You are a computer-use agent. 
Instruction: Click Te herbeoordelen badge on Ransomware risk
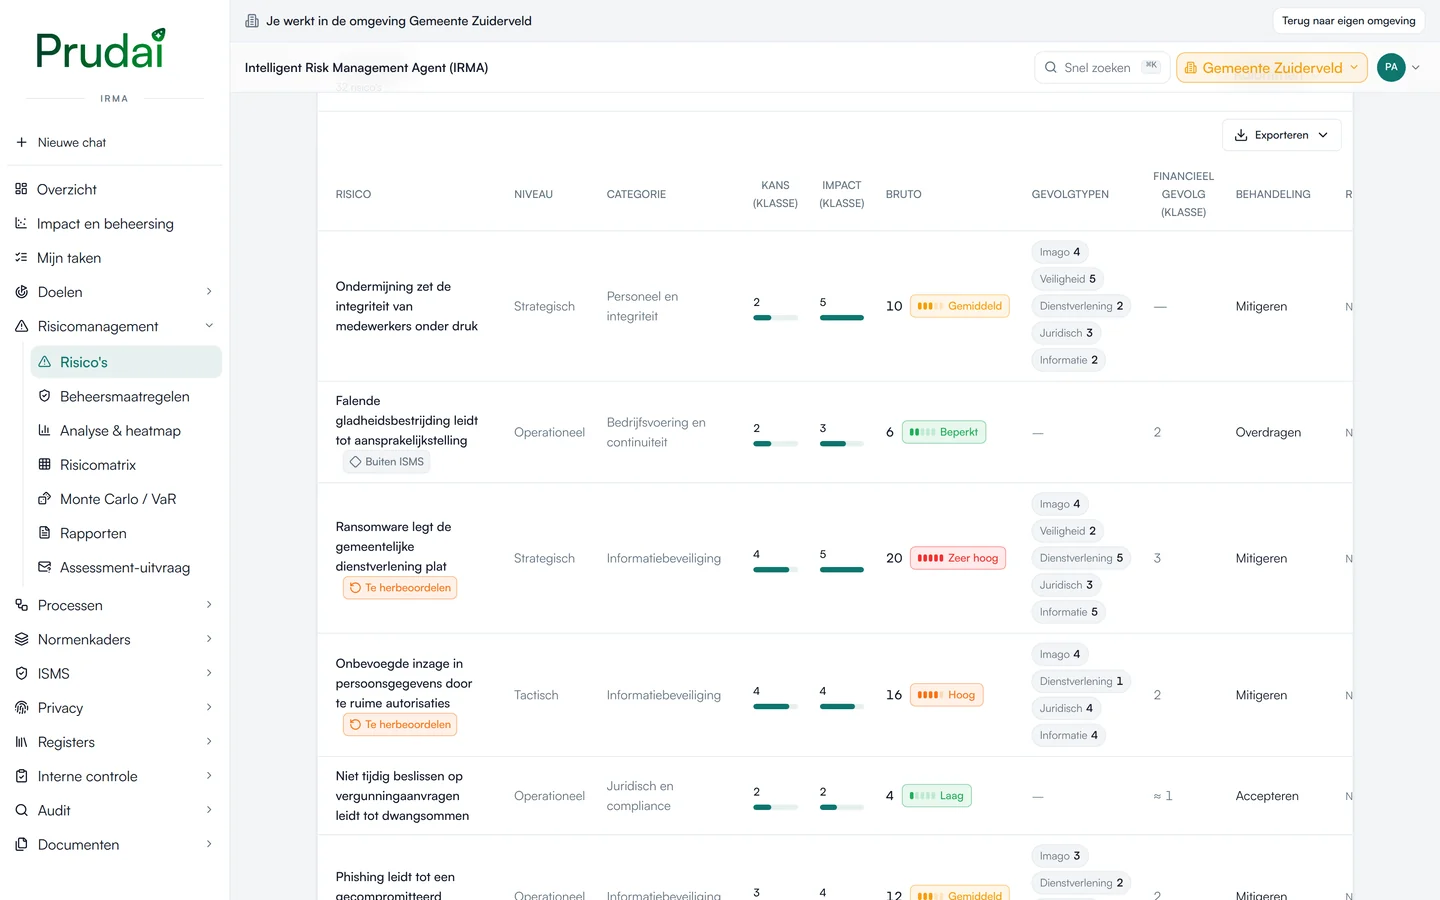[400, 588]
